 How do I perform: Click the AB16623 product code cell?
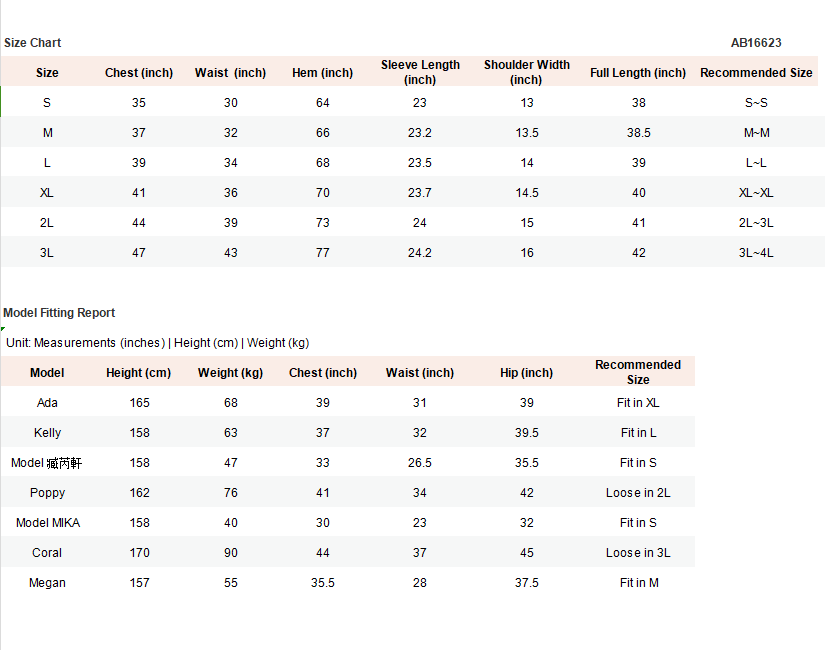[x=756, y=43]
